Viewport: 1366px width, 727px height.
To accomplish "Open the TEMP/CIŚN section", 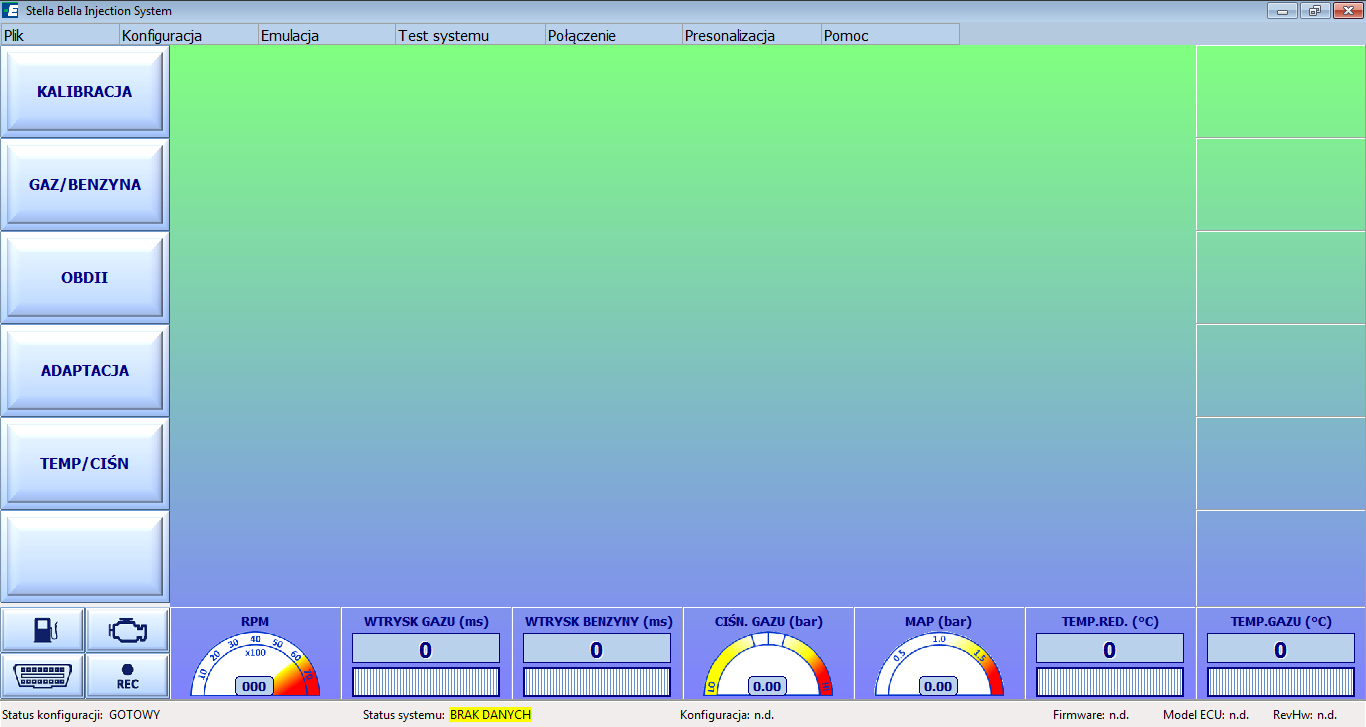I will pos(85,464).
